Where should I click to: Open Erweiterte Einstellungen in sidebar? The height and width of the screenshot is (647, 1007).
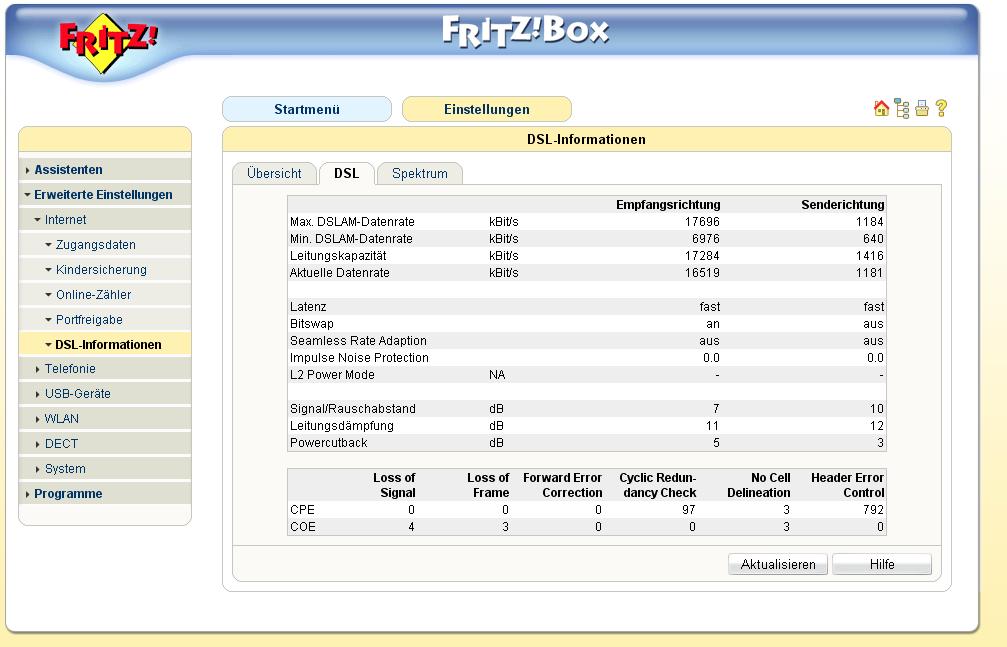(x=103, y=195)
